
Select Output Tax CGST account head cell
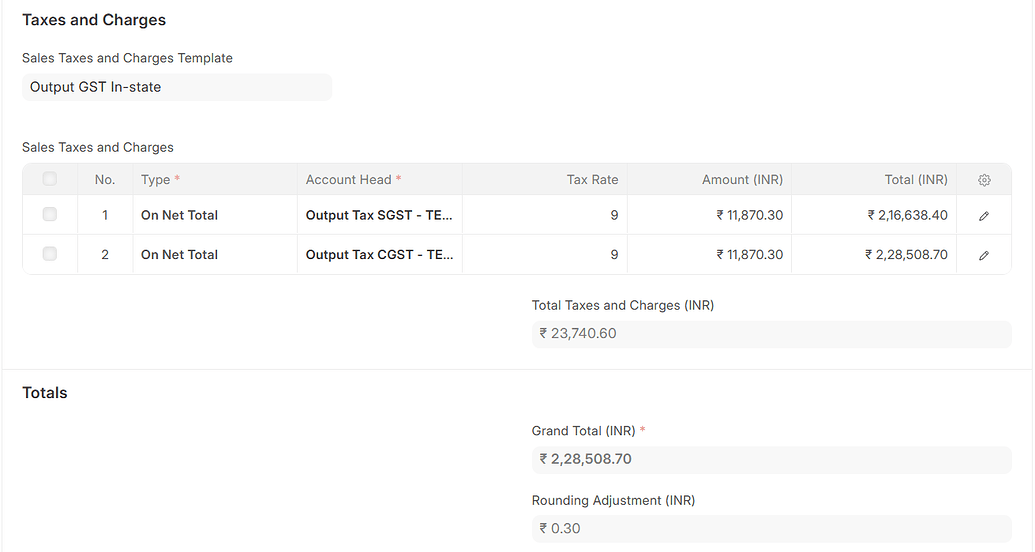click(x=380, y=254)
